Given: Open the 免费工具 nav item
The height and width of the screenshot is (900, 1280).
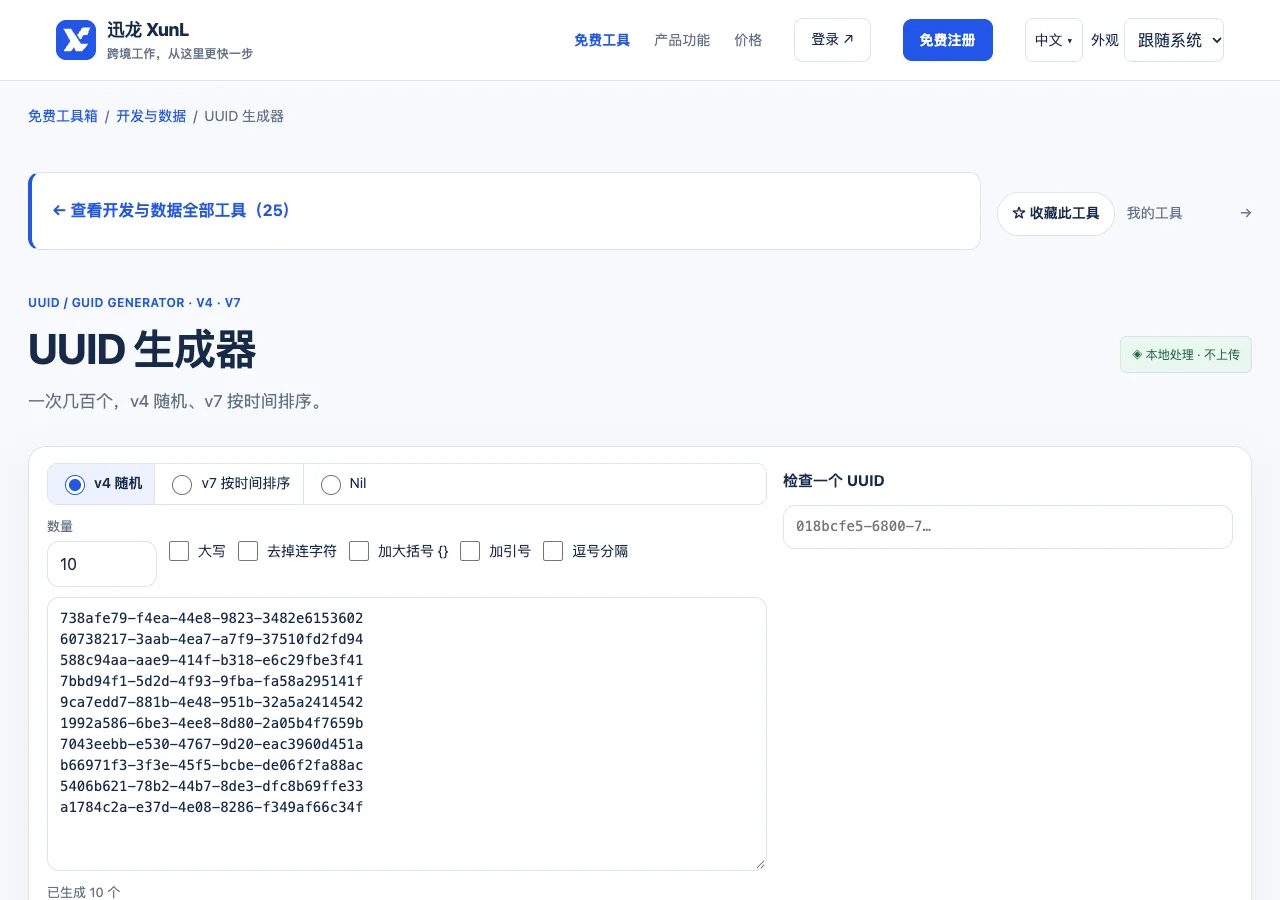Looking at the screenshot, I should (602, 40).
